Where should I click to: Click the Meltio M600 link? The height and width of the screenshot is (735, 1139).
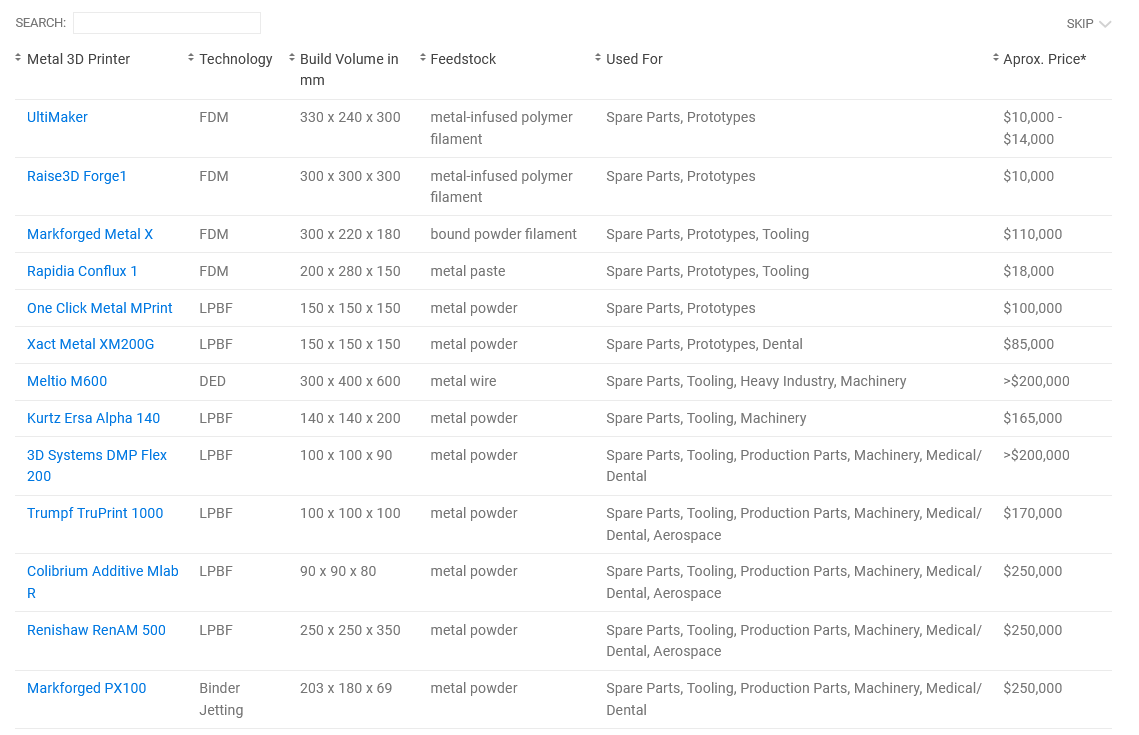point(67,381)
